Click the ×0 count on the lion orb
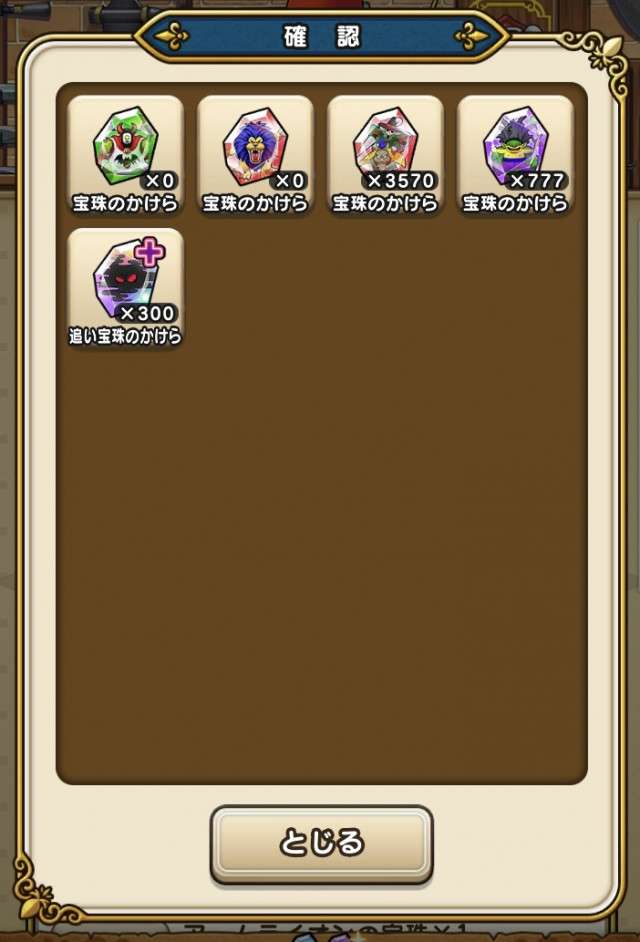The width and height of the screenshot is (640, 942). pos(290,180)
